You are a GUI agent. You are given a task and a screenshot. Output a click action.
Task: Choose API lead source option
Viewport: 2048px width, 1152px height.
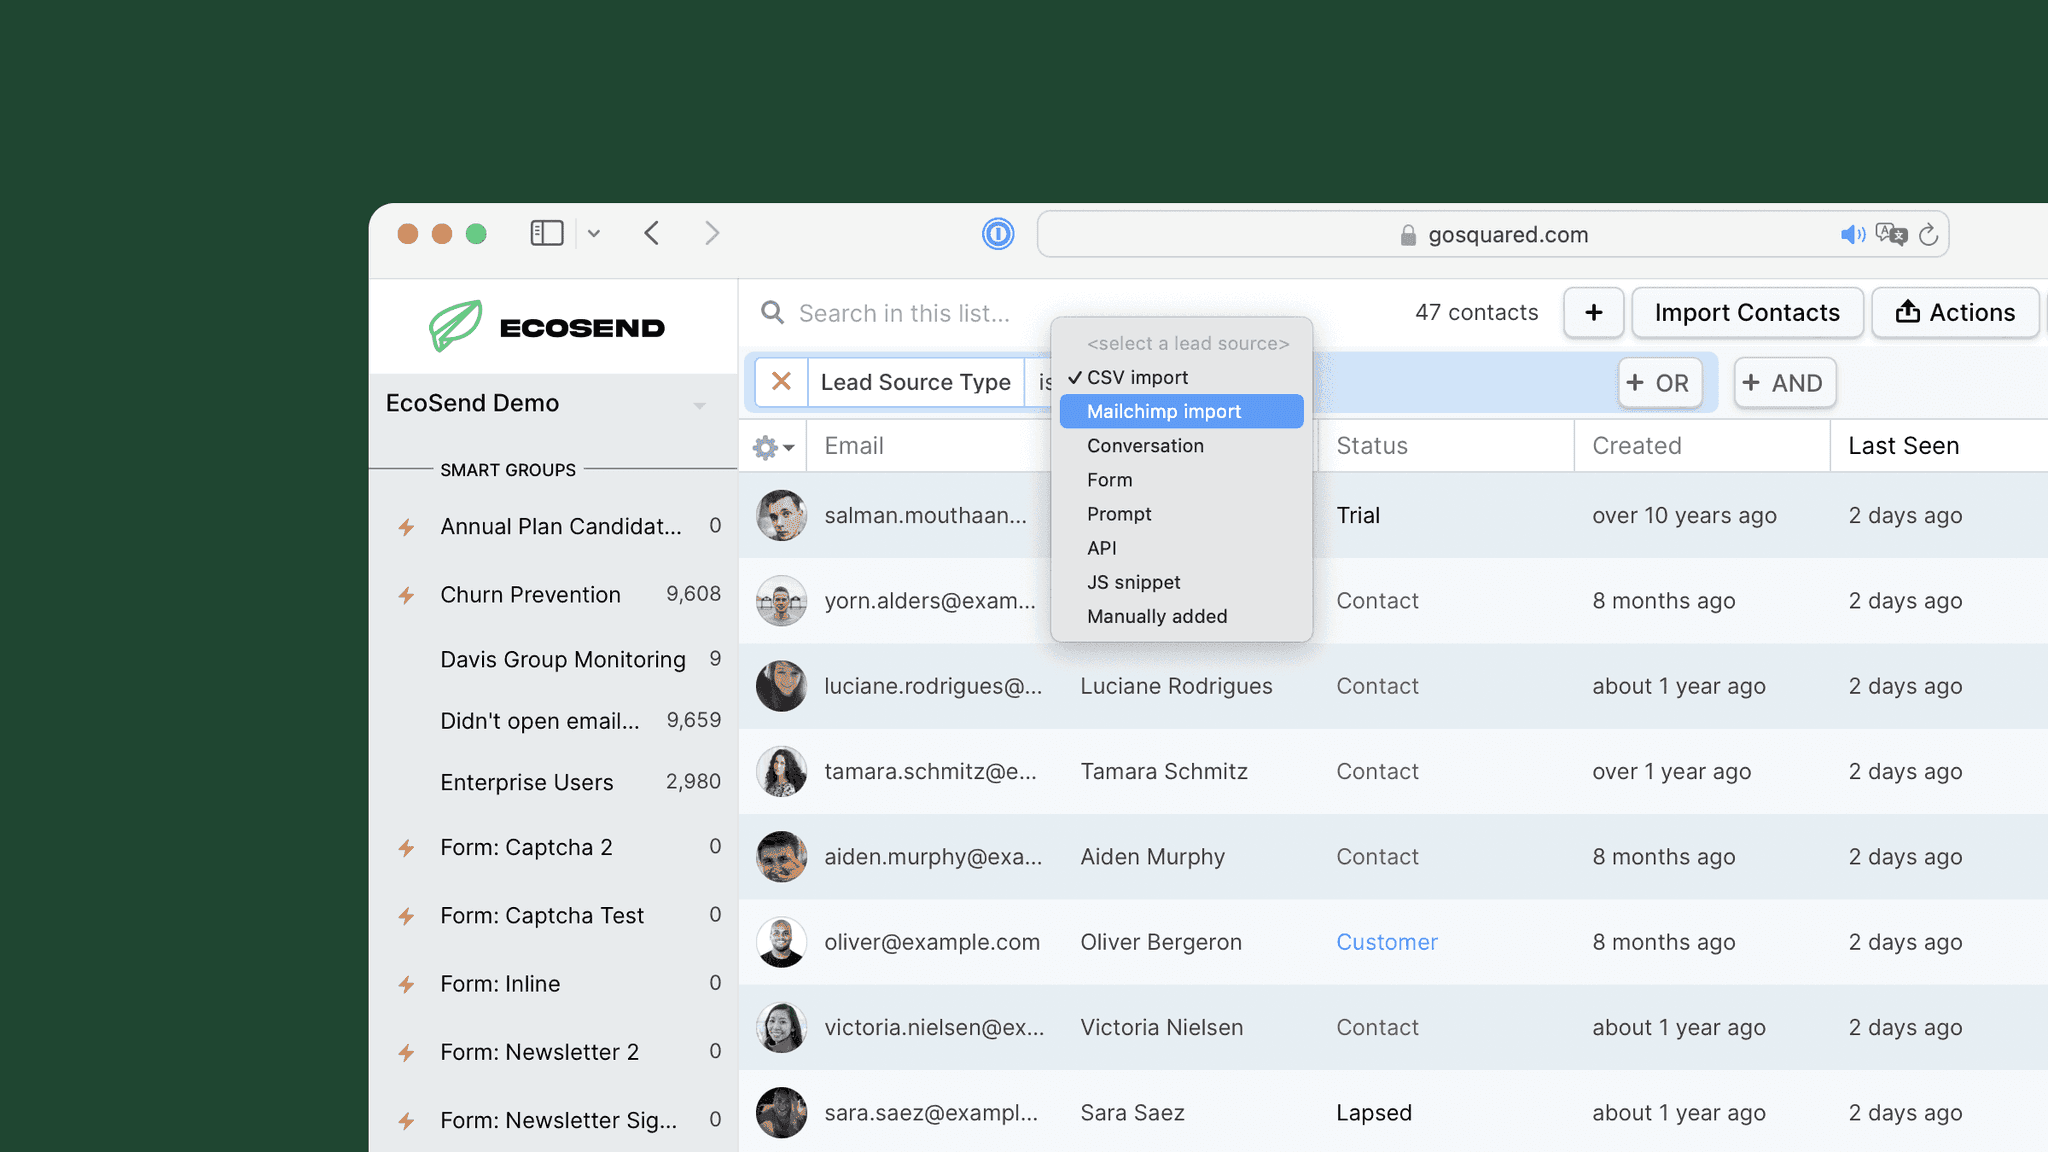1181,547
